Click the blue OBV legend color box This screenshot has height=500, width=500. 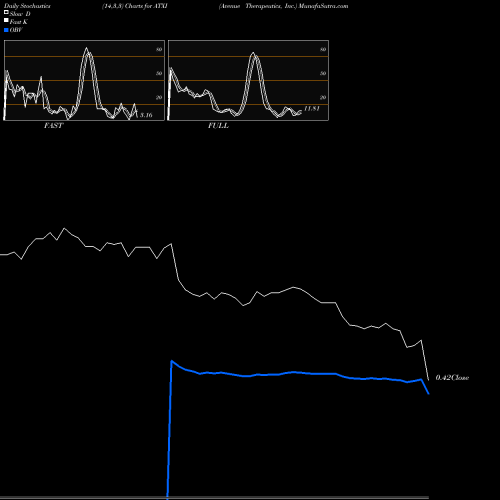(x=6, y=30)
